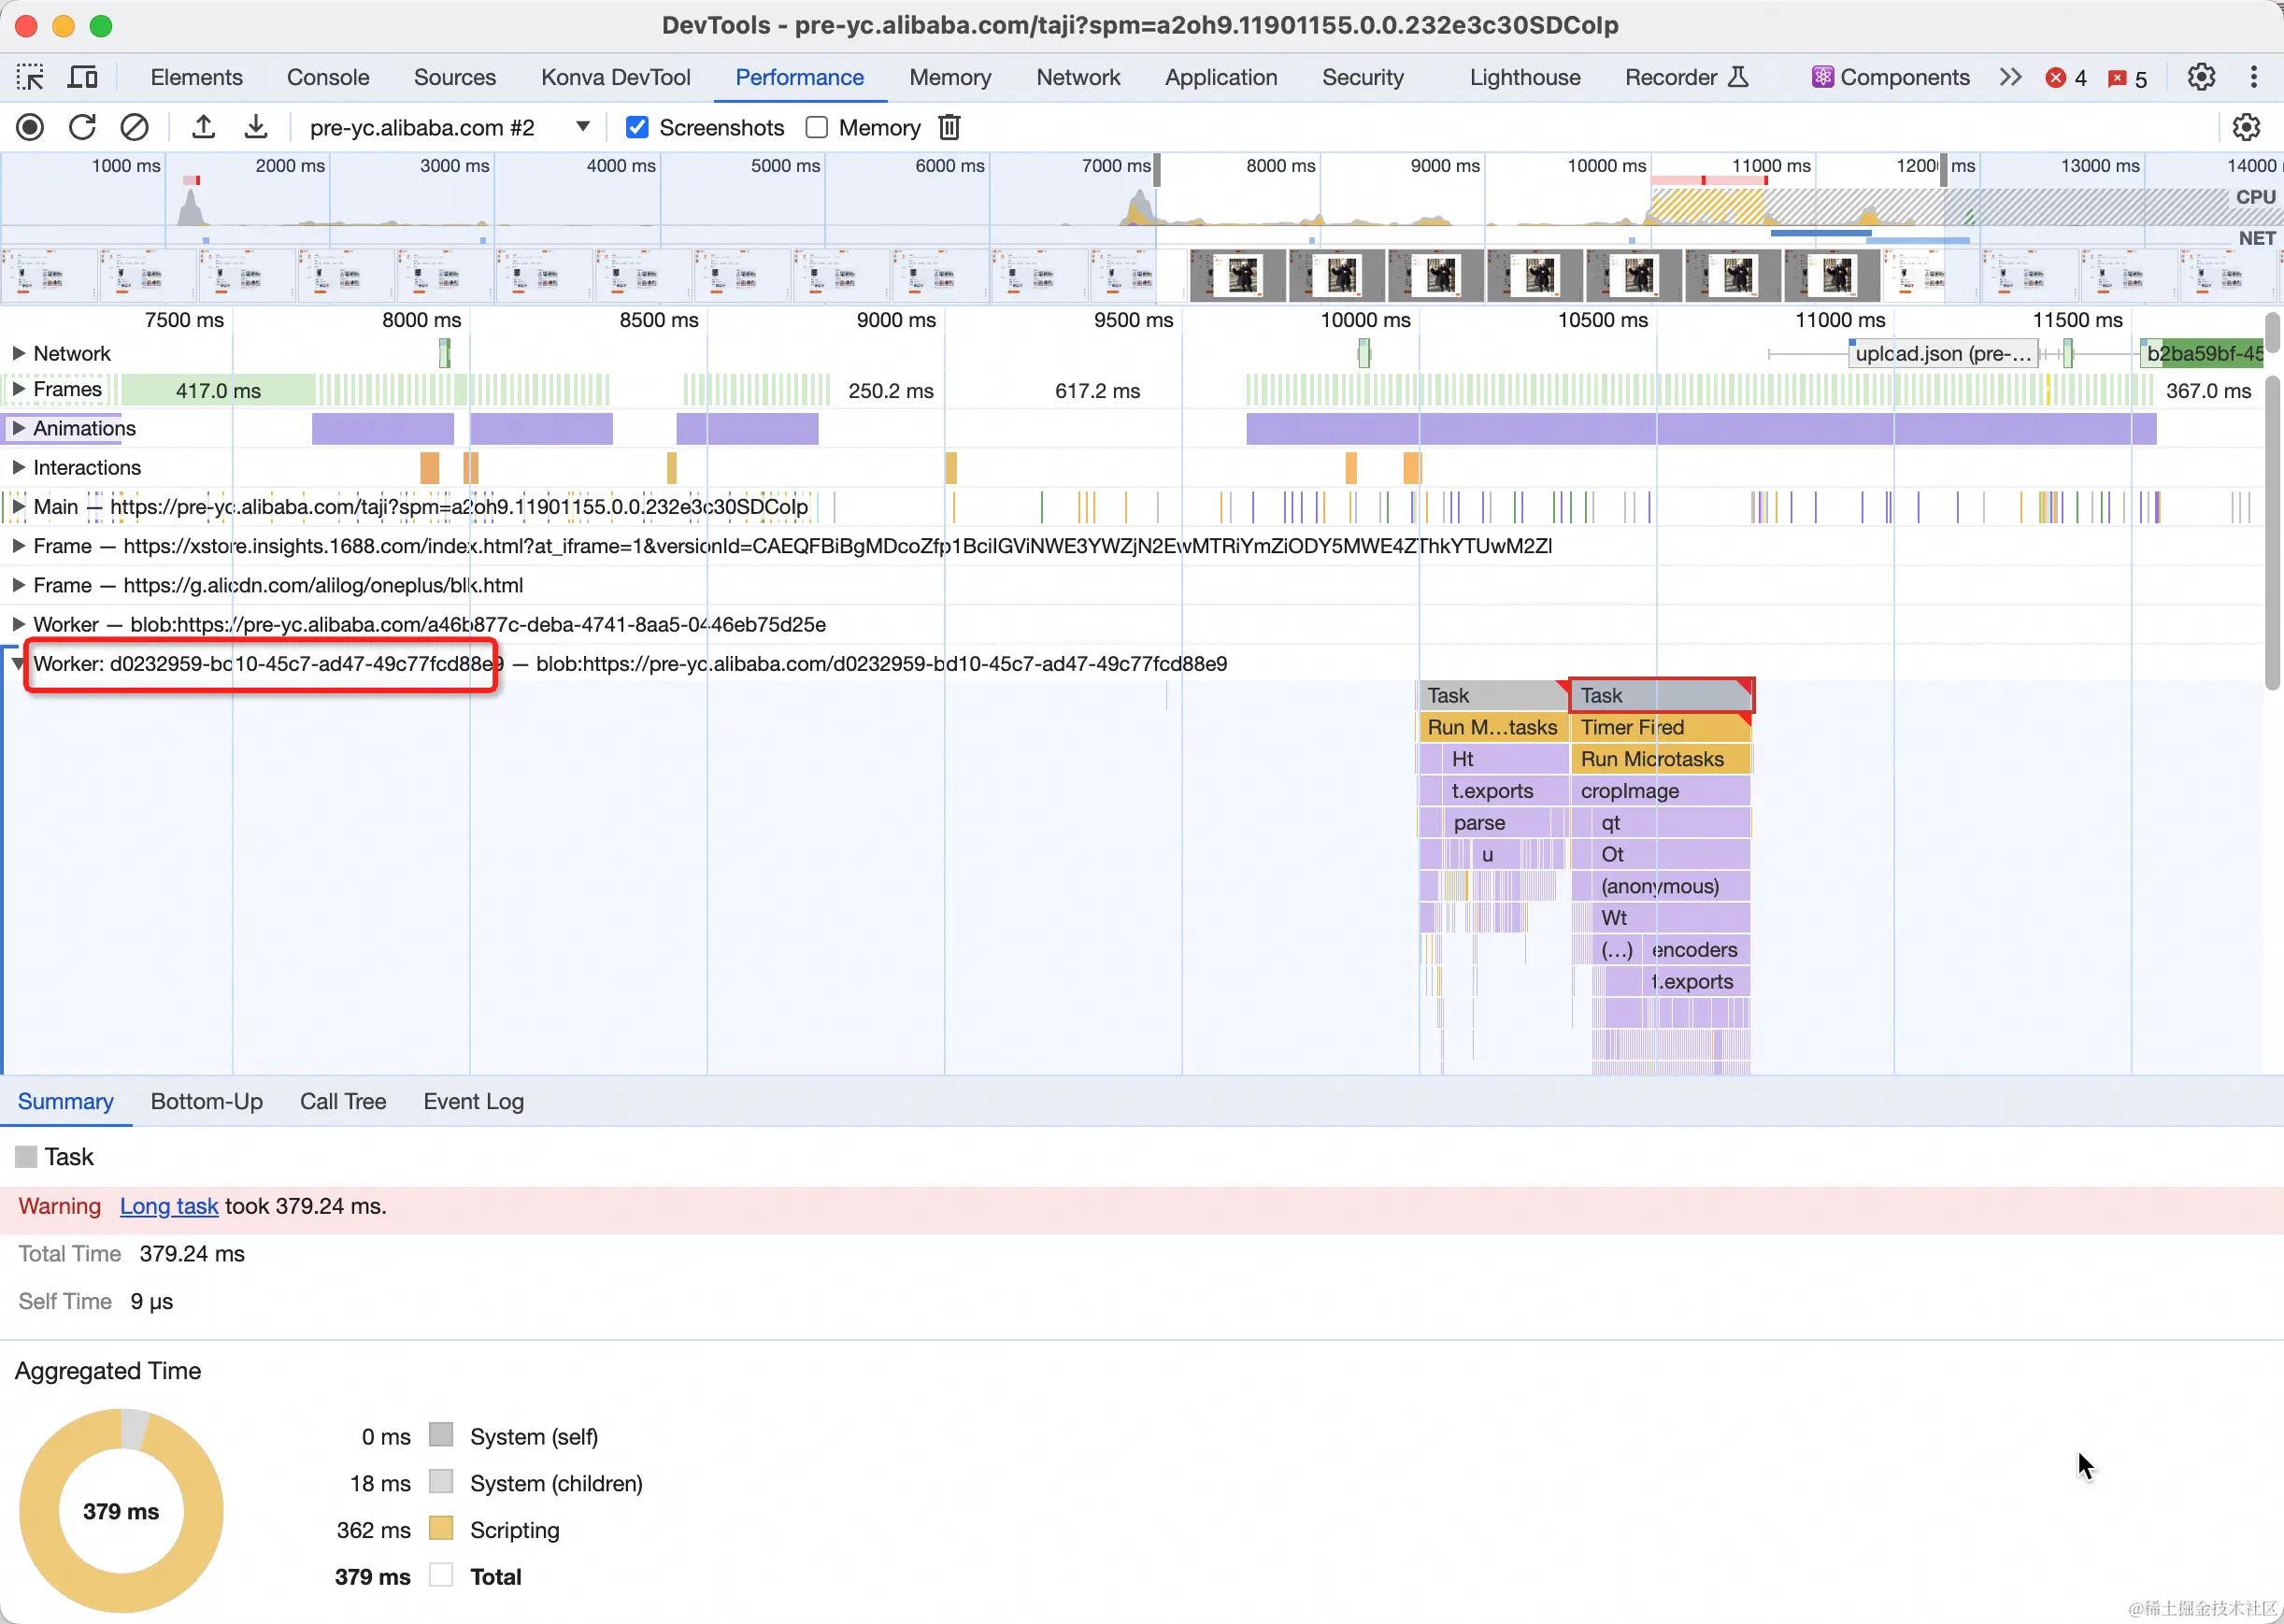Open capture settings gear in Performance toolbar
Screen dimensions: 2284x1624
click(x=2246, y=127)
